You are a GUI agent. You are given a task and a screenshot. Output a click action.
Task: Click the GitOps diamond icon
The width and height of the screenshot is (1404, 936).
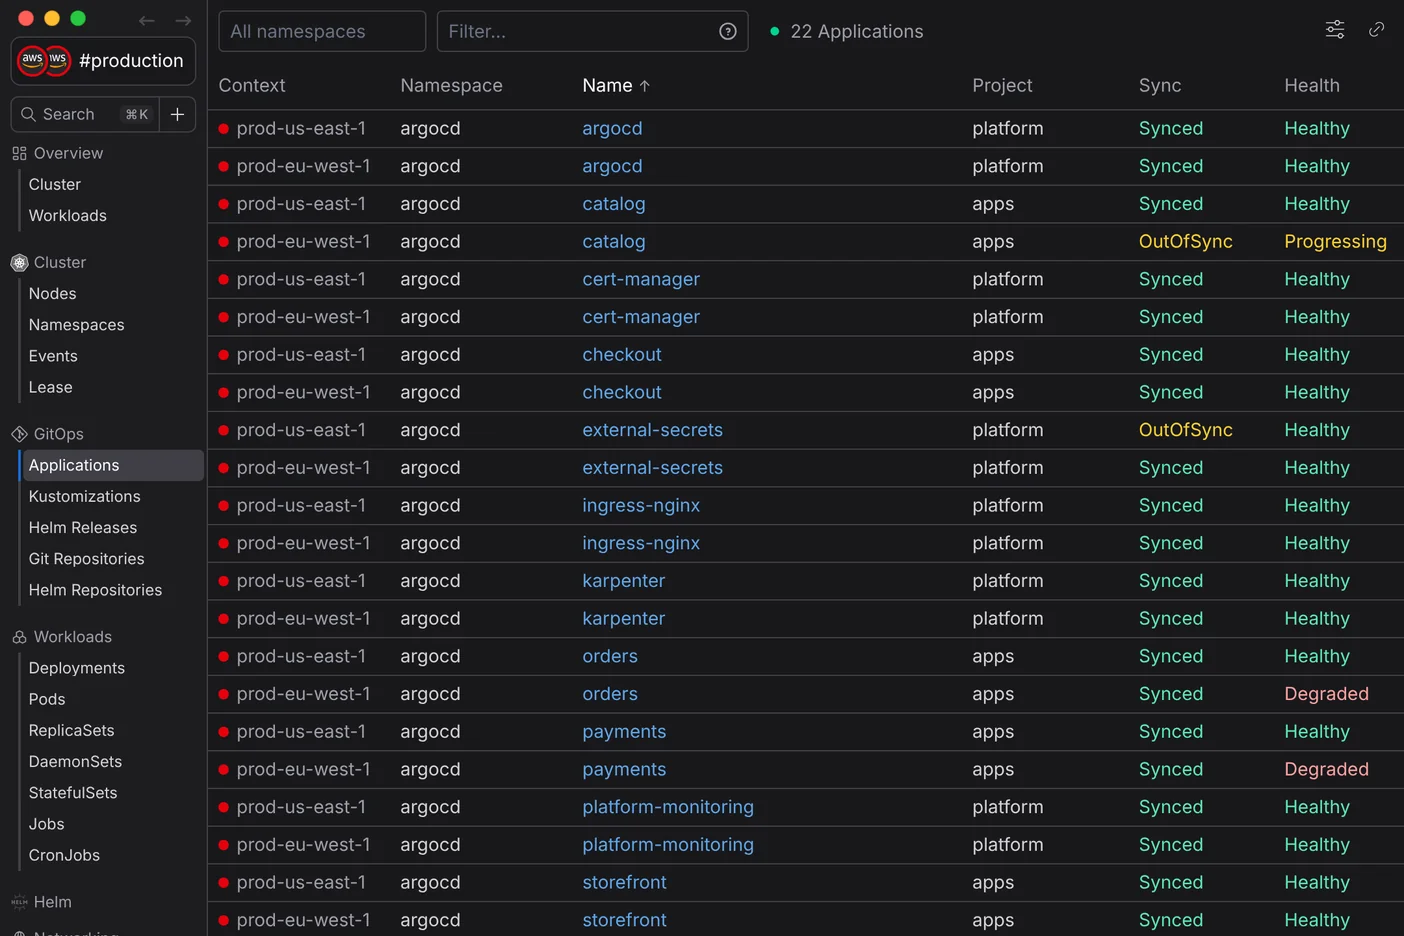click(x=19, y=434)
